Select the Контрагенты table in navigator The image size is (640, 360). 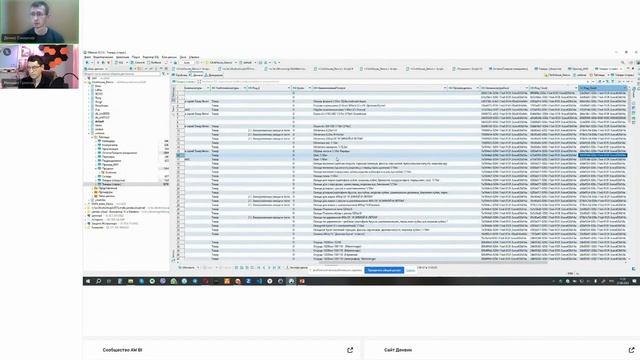point(110,145)
